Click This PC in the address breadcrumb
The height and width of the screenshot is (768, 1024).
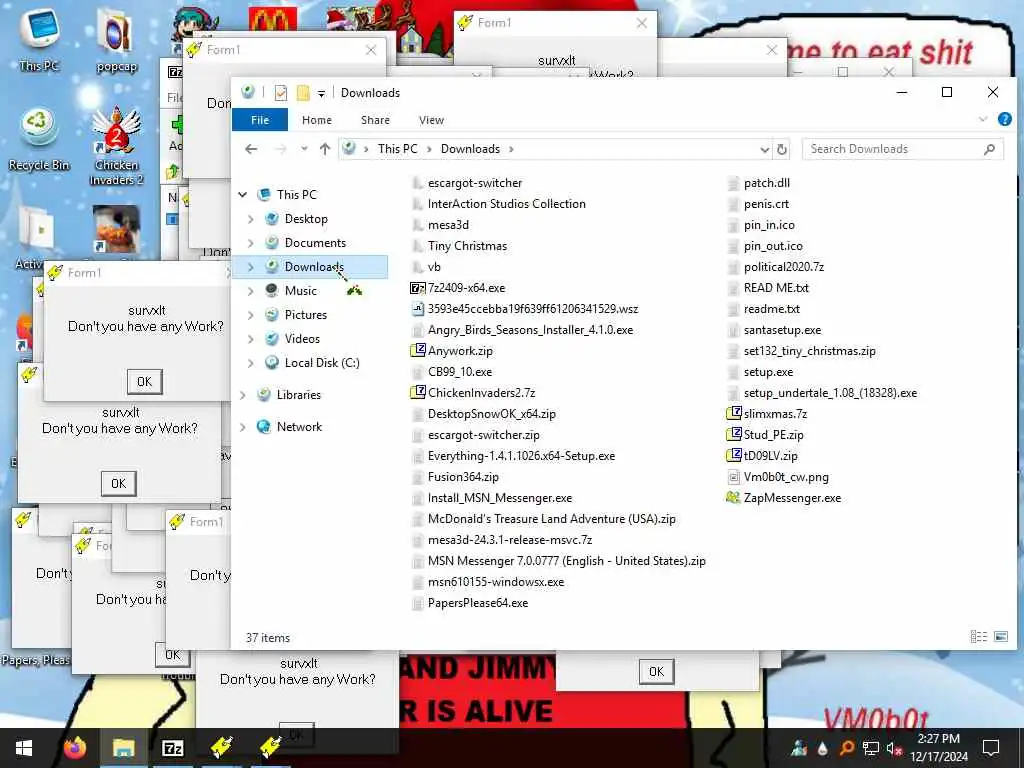click(397, 149)
